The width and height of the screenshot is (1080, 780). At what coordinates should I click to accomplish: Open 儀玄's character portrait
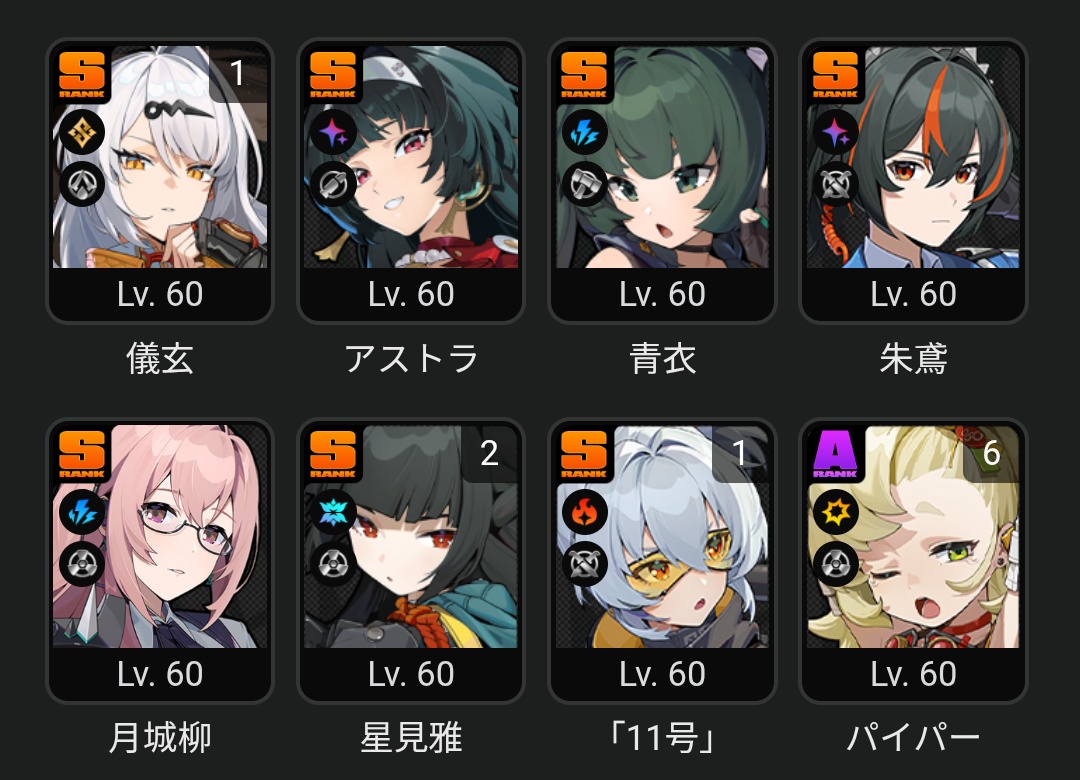(160, 157)
